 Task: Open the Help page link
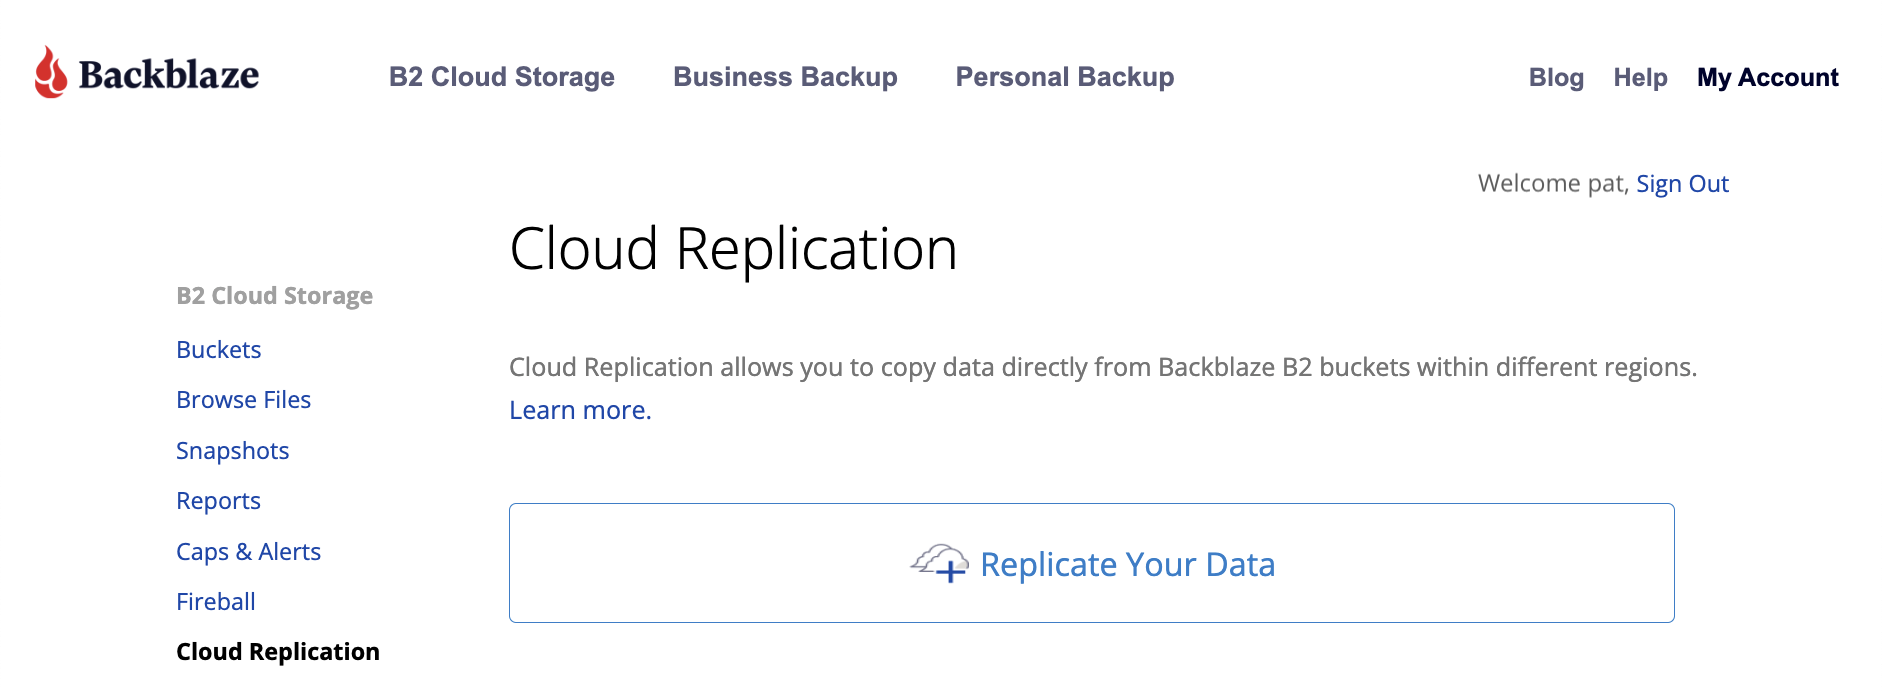[x=1640, y=78]
